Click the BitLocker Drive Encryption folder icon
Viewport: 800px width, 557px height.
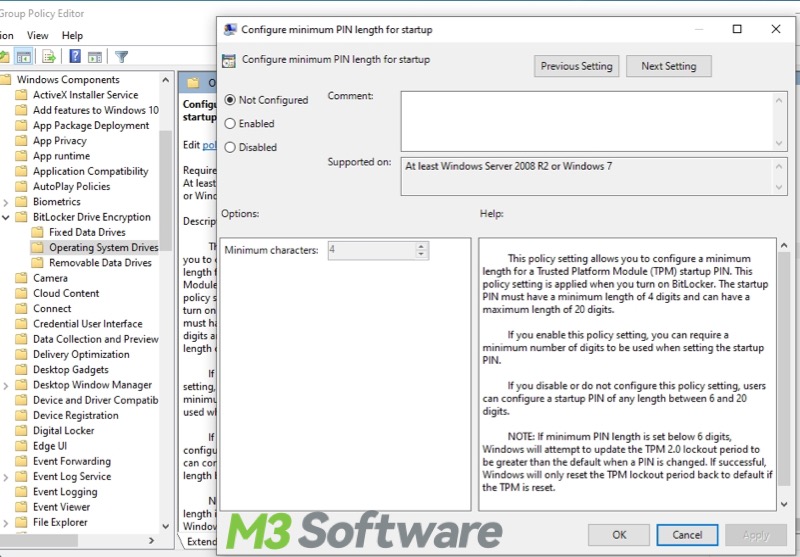pyautogui.click(x=21, y=217)
